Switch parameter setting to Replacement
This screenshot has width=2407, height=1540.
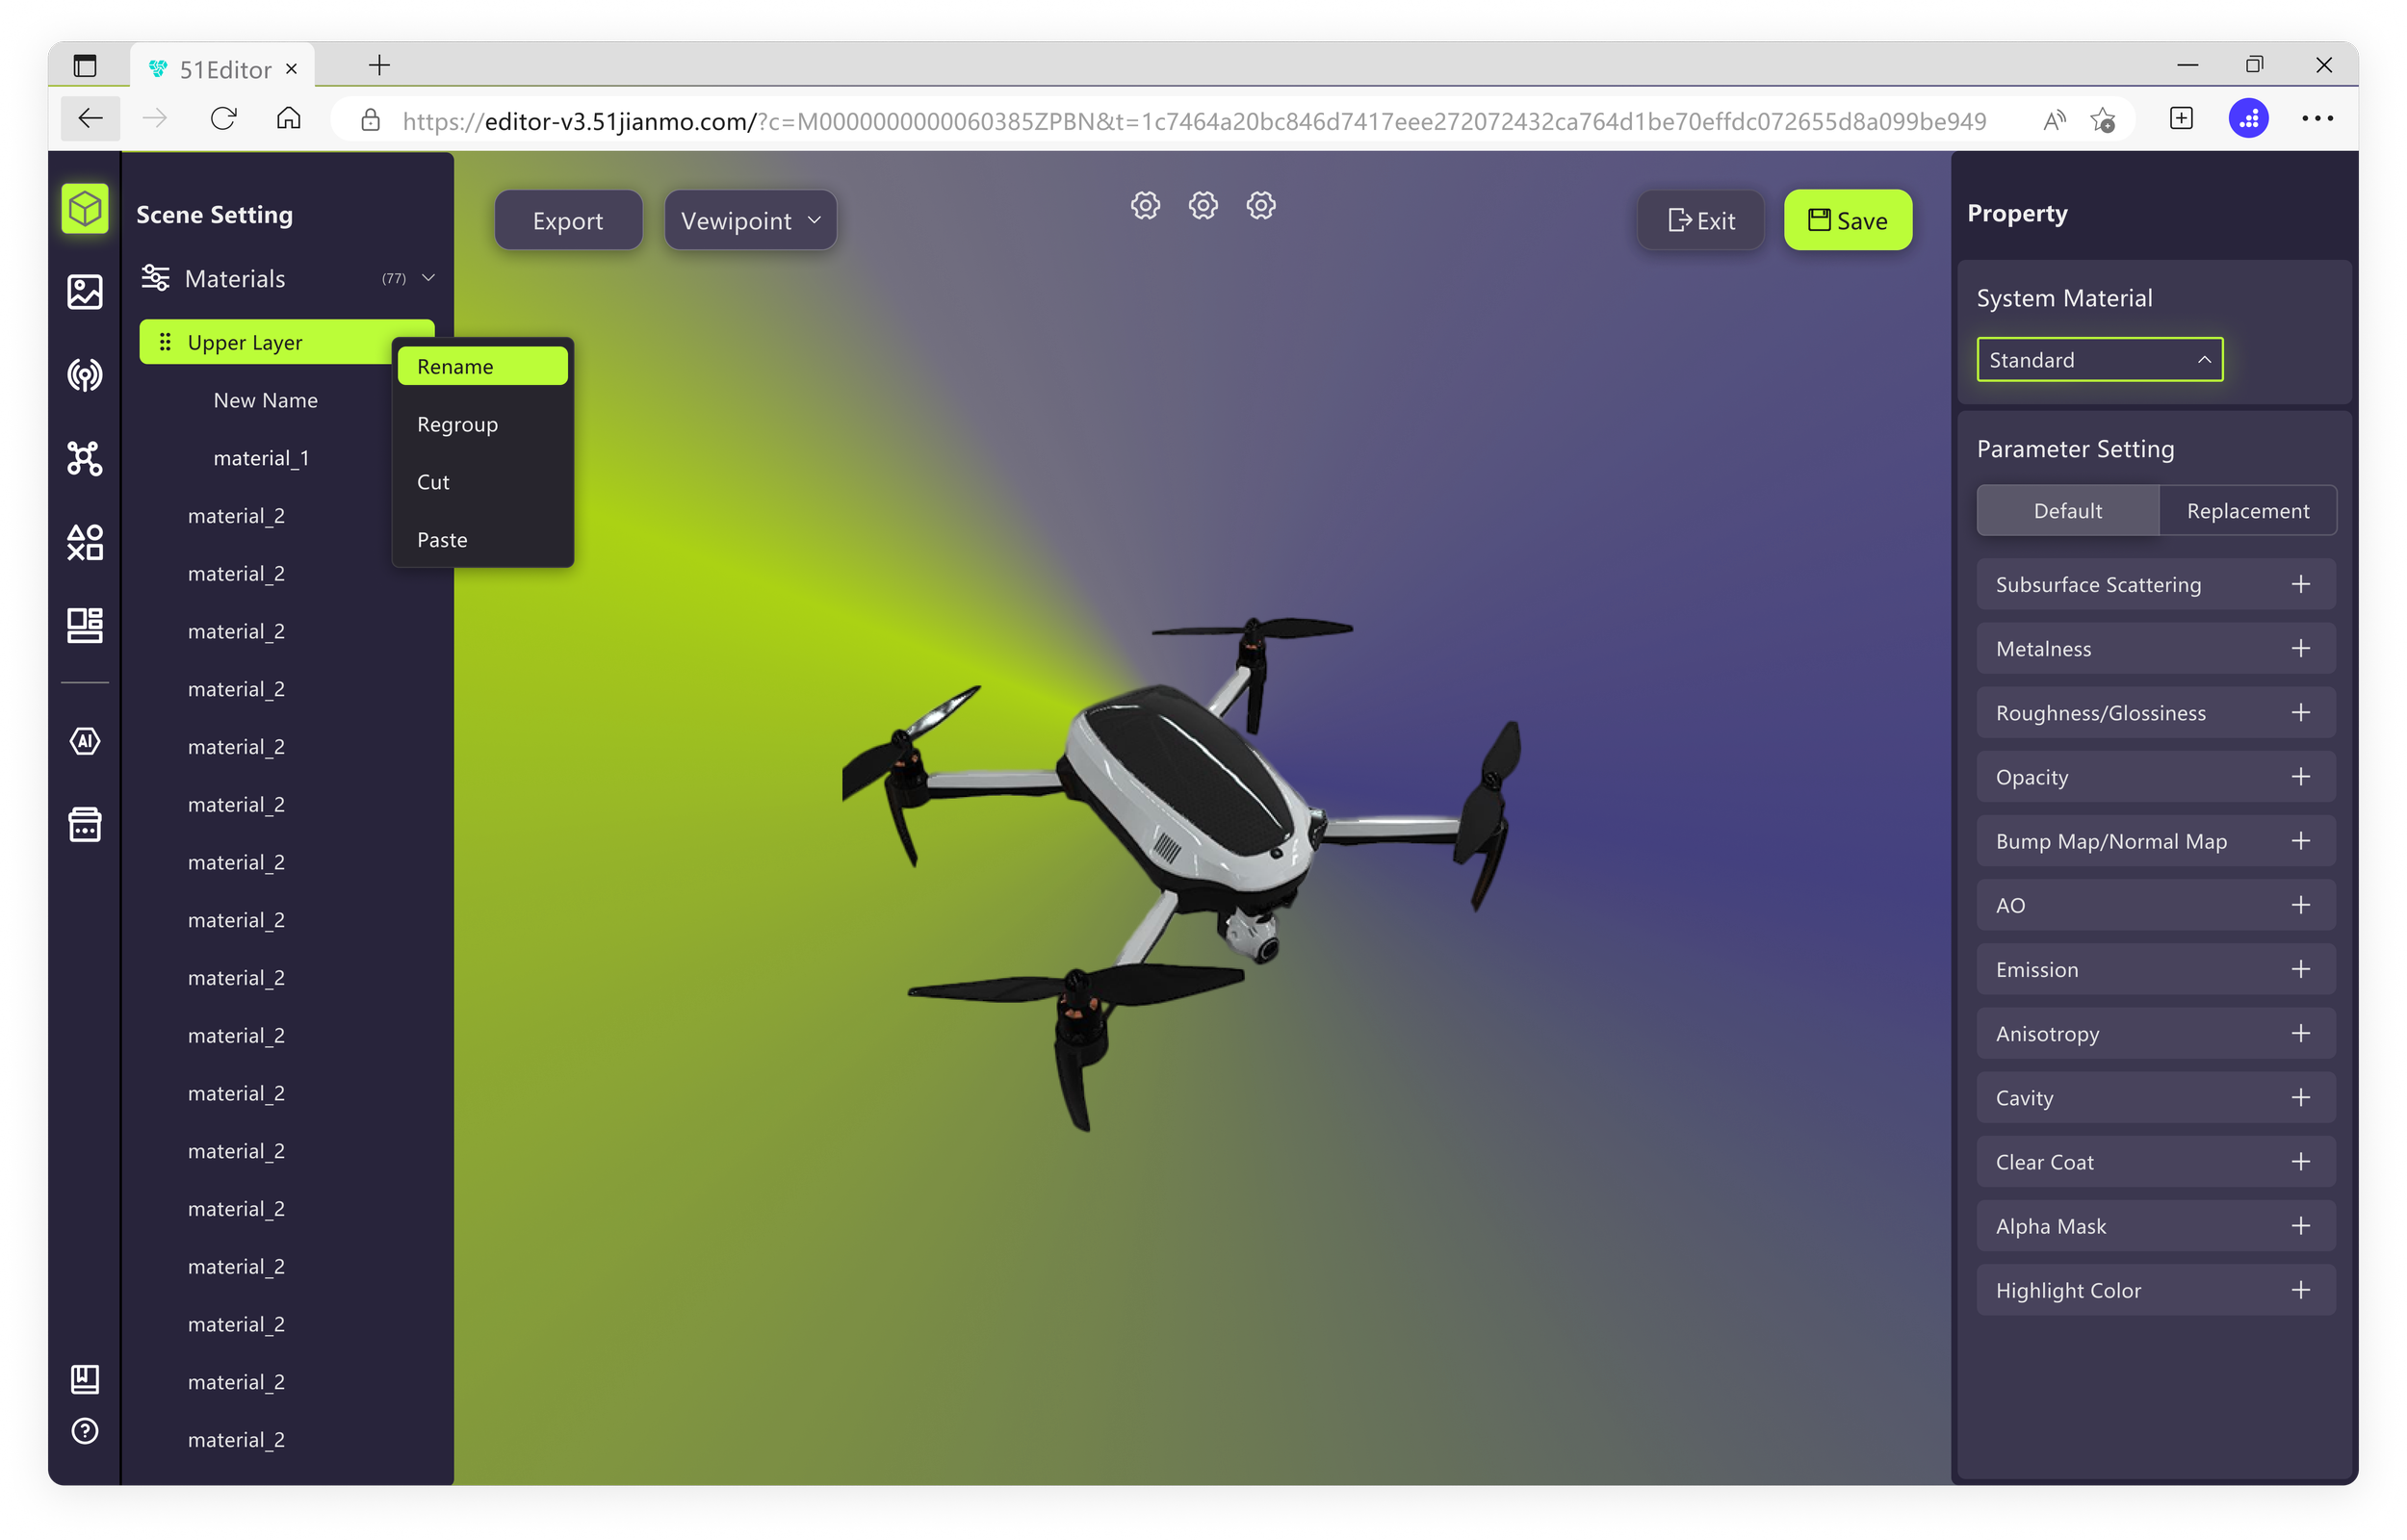tap(2247, 511)
